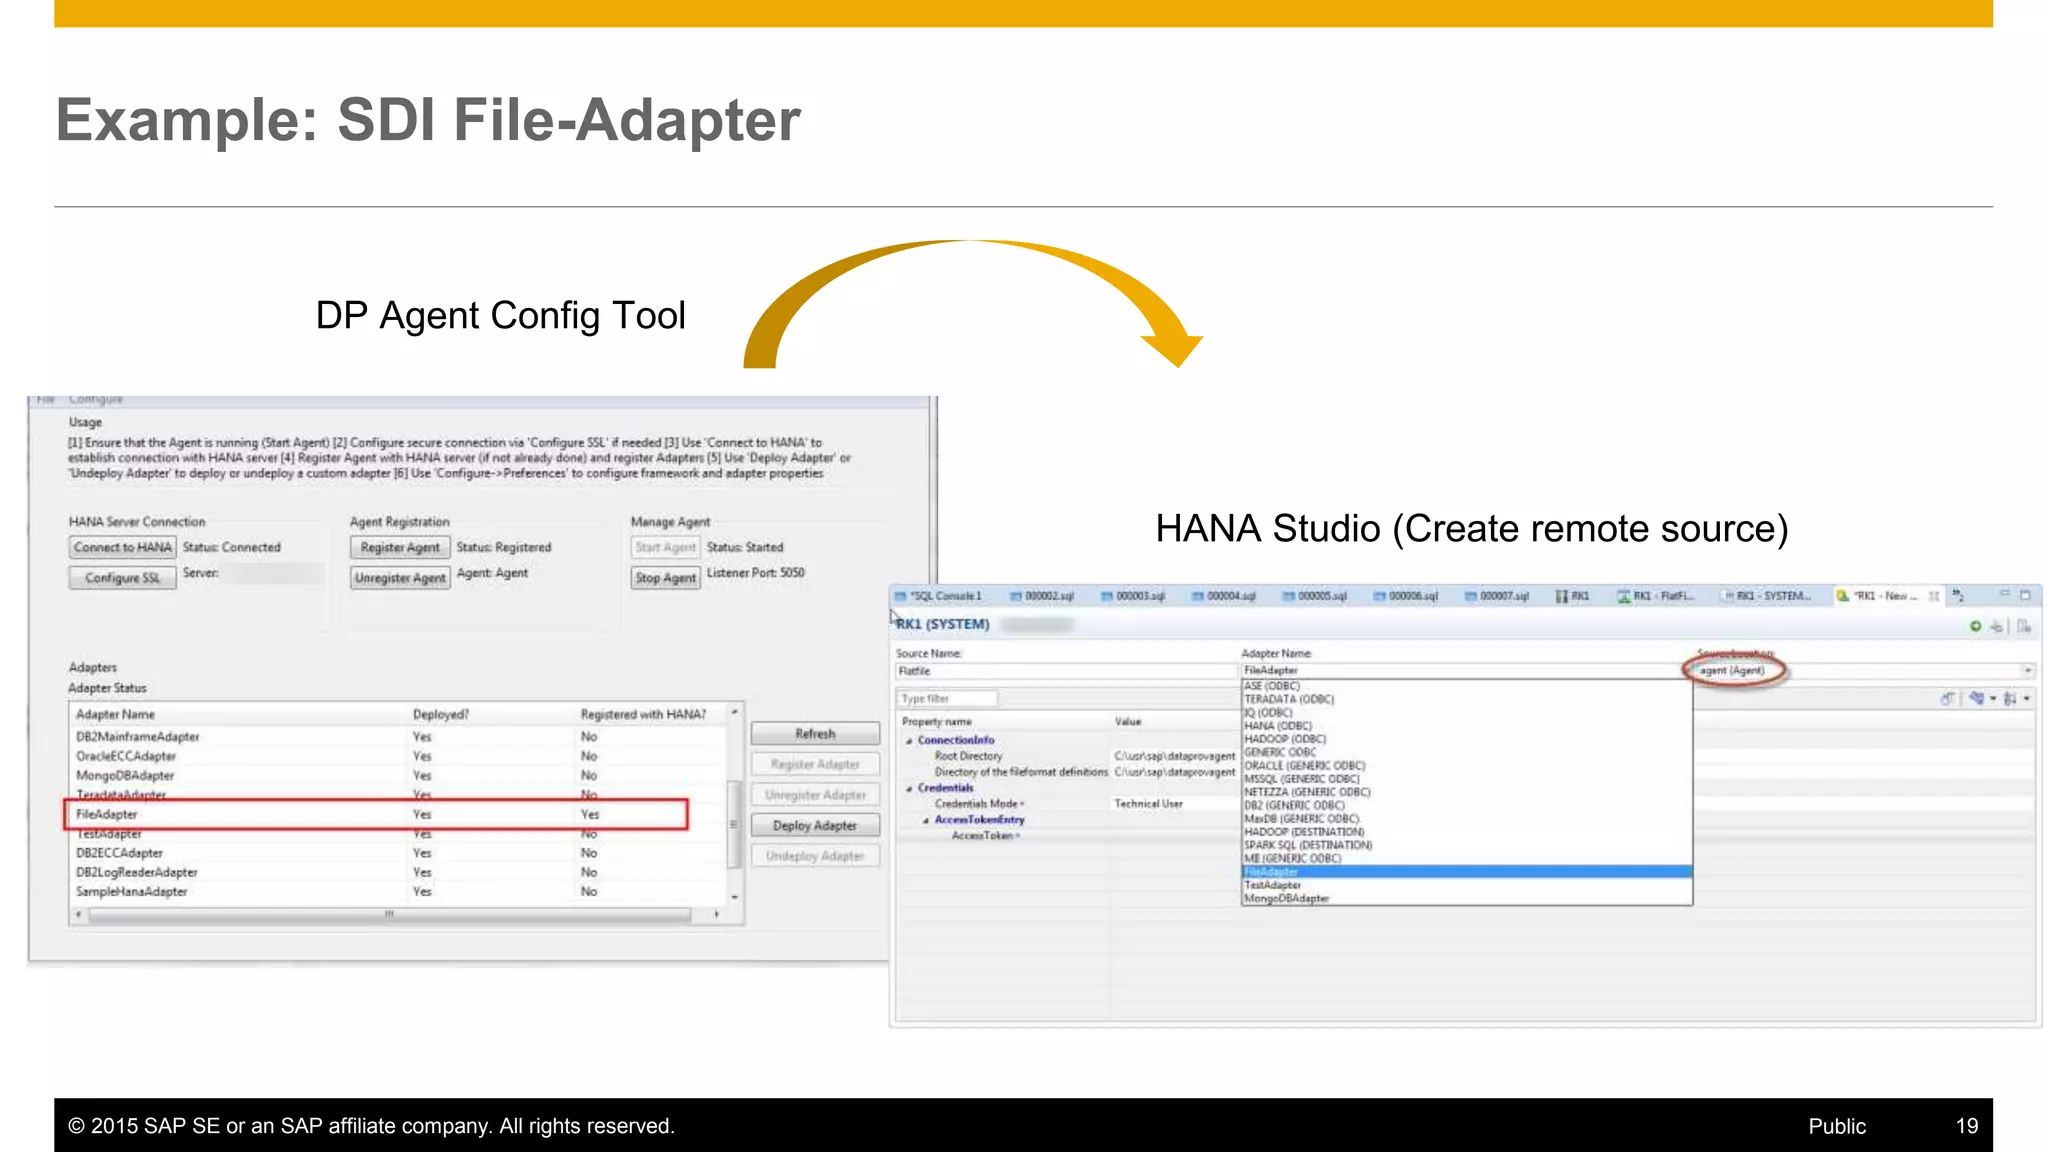The width and height of the screenshot is (2048, 1152).
Task: Click the Undeploy Adapter button
Action: click(x=815, y=856)
